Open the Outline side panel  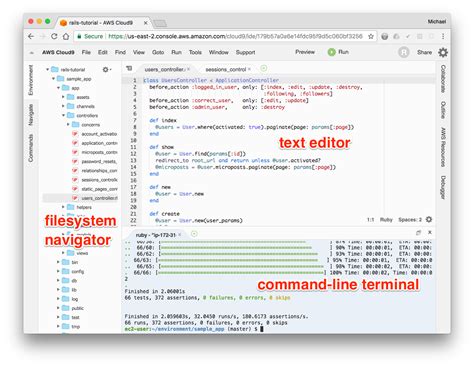coord(443,110)
